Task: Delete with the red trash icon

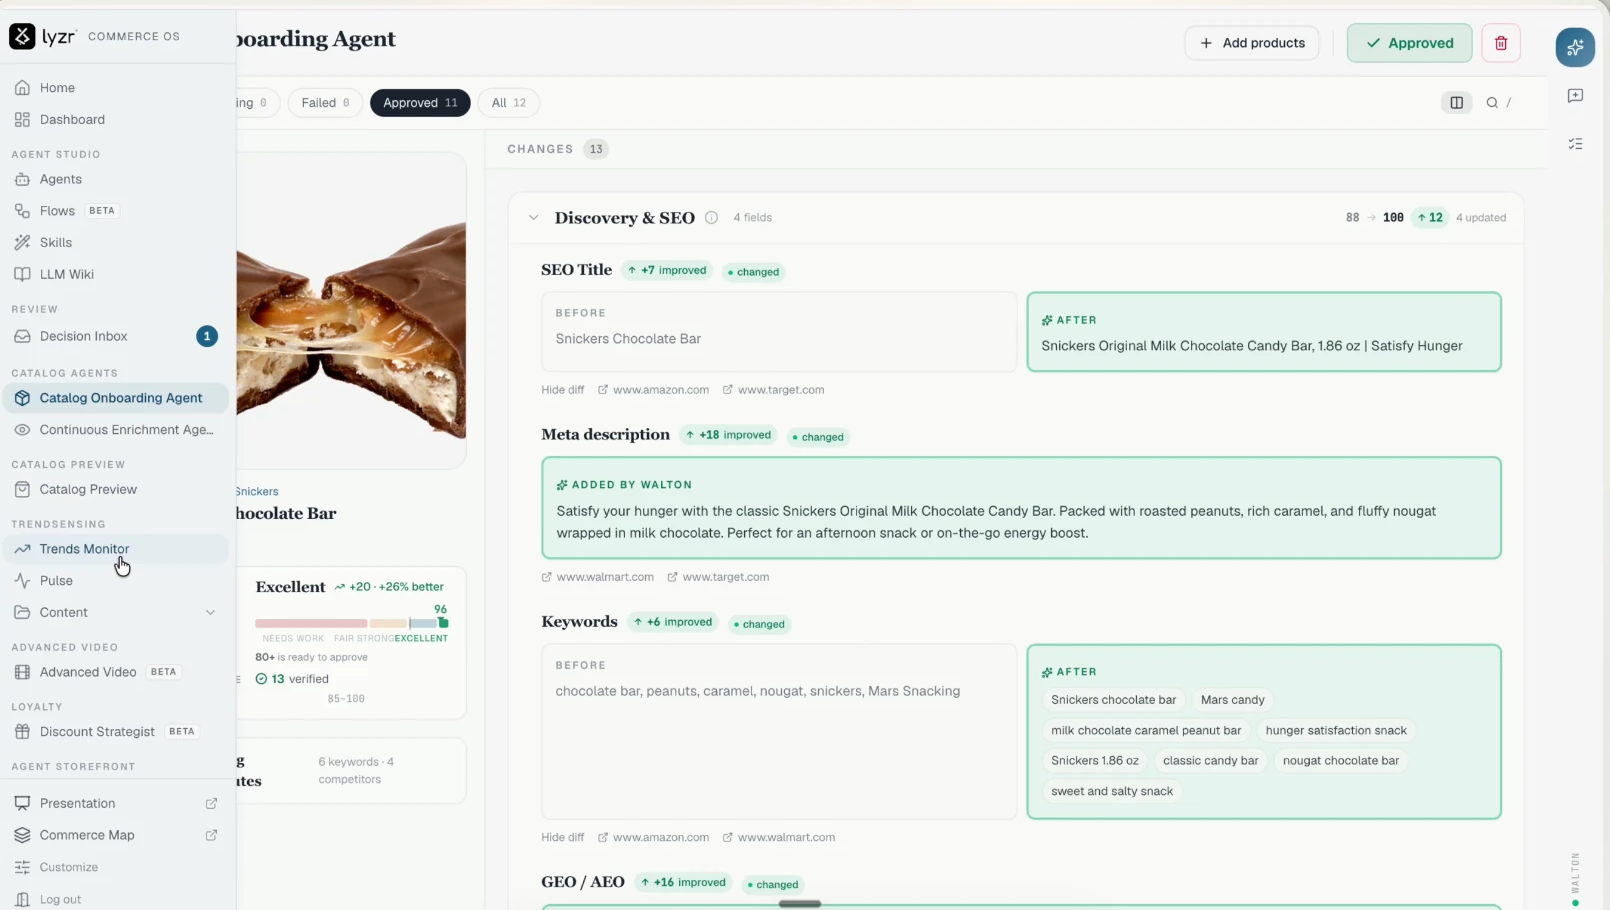Action: (x=1501, y=43)
